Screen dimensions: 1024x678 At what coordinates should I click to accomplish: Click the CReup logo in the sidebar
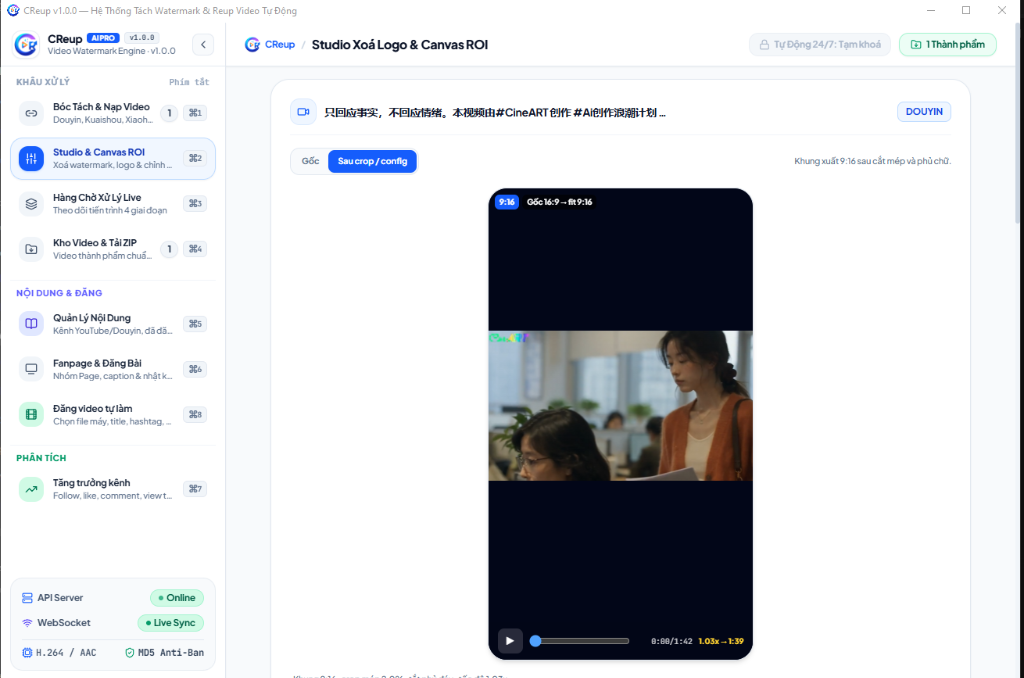(x=26, y=44)
